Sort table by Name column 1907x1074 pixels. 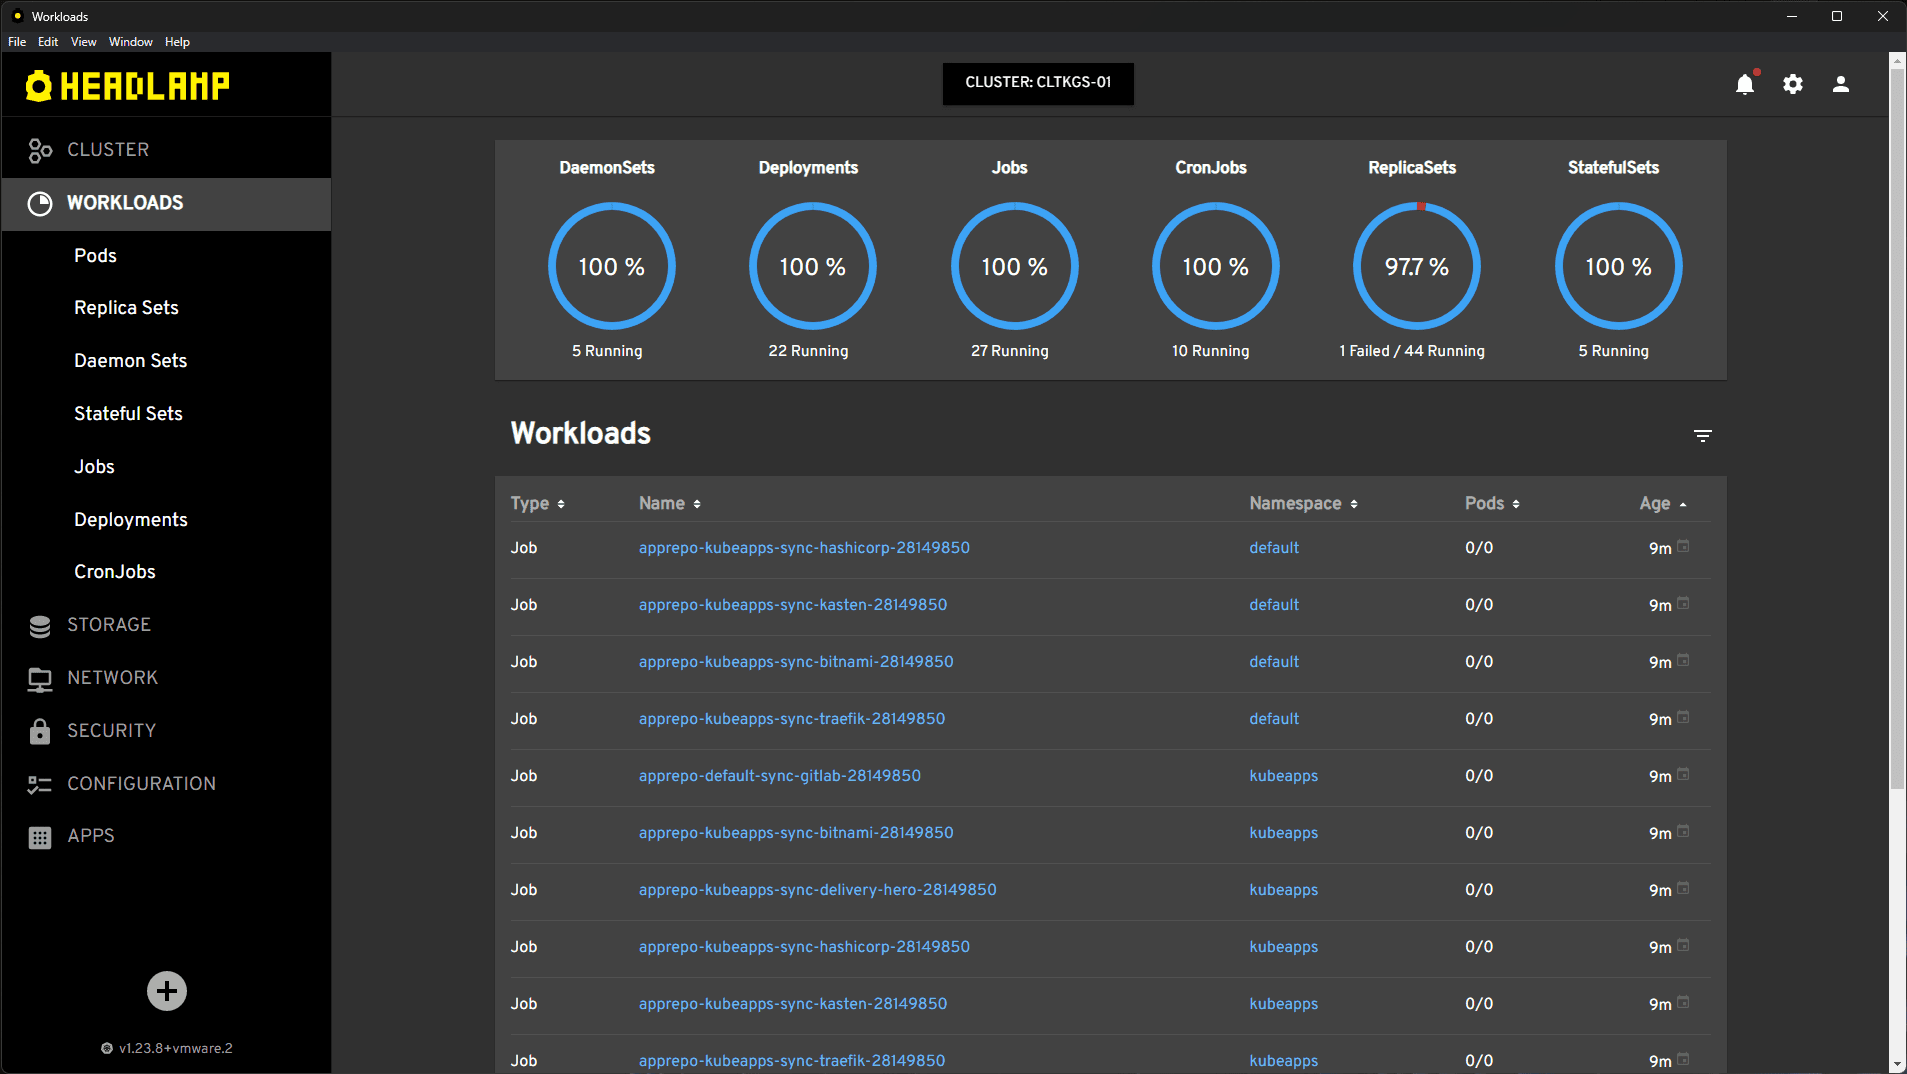pyautogui.click(x=670, y=503)
